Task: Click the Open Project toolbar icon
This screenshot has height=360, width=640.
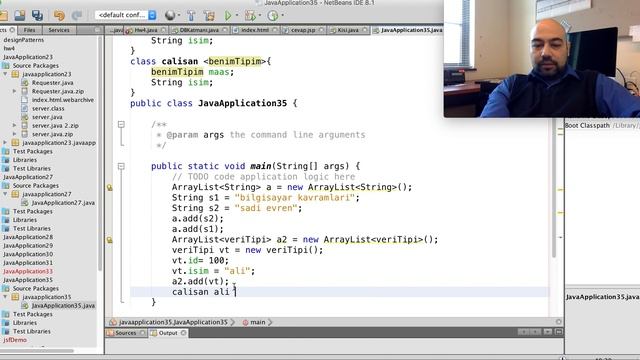Action: point(19,16)
